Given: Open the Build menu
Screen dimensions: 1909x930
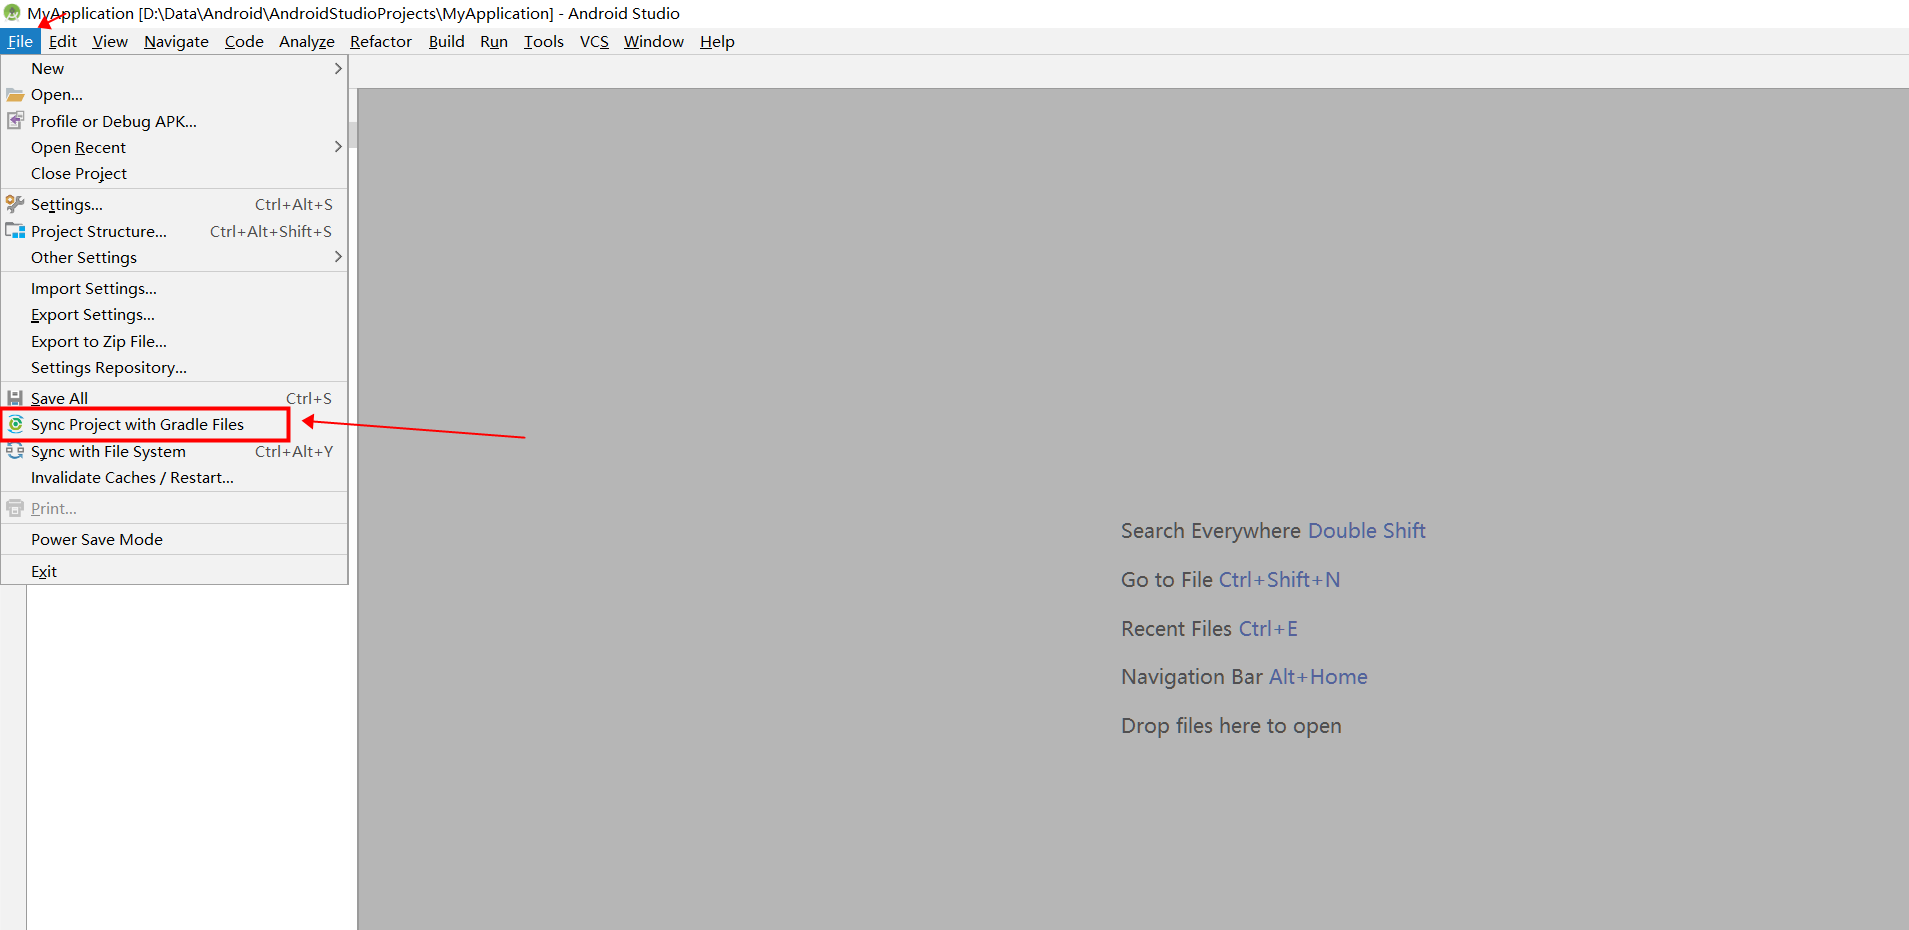Looking at the screenshot, I should (447, 41).
